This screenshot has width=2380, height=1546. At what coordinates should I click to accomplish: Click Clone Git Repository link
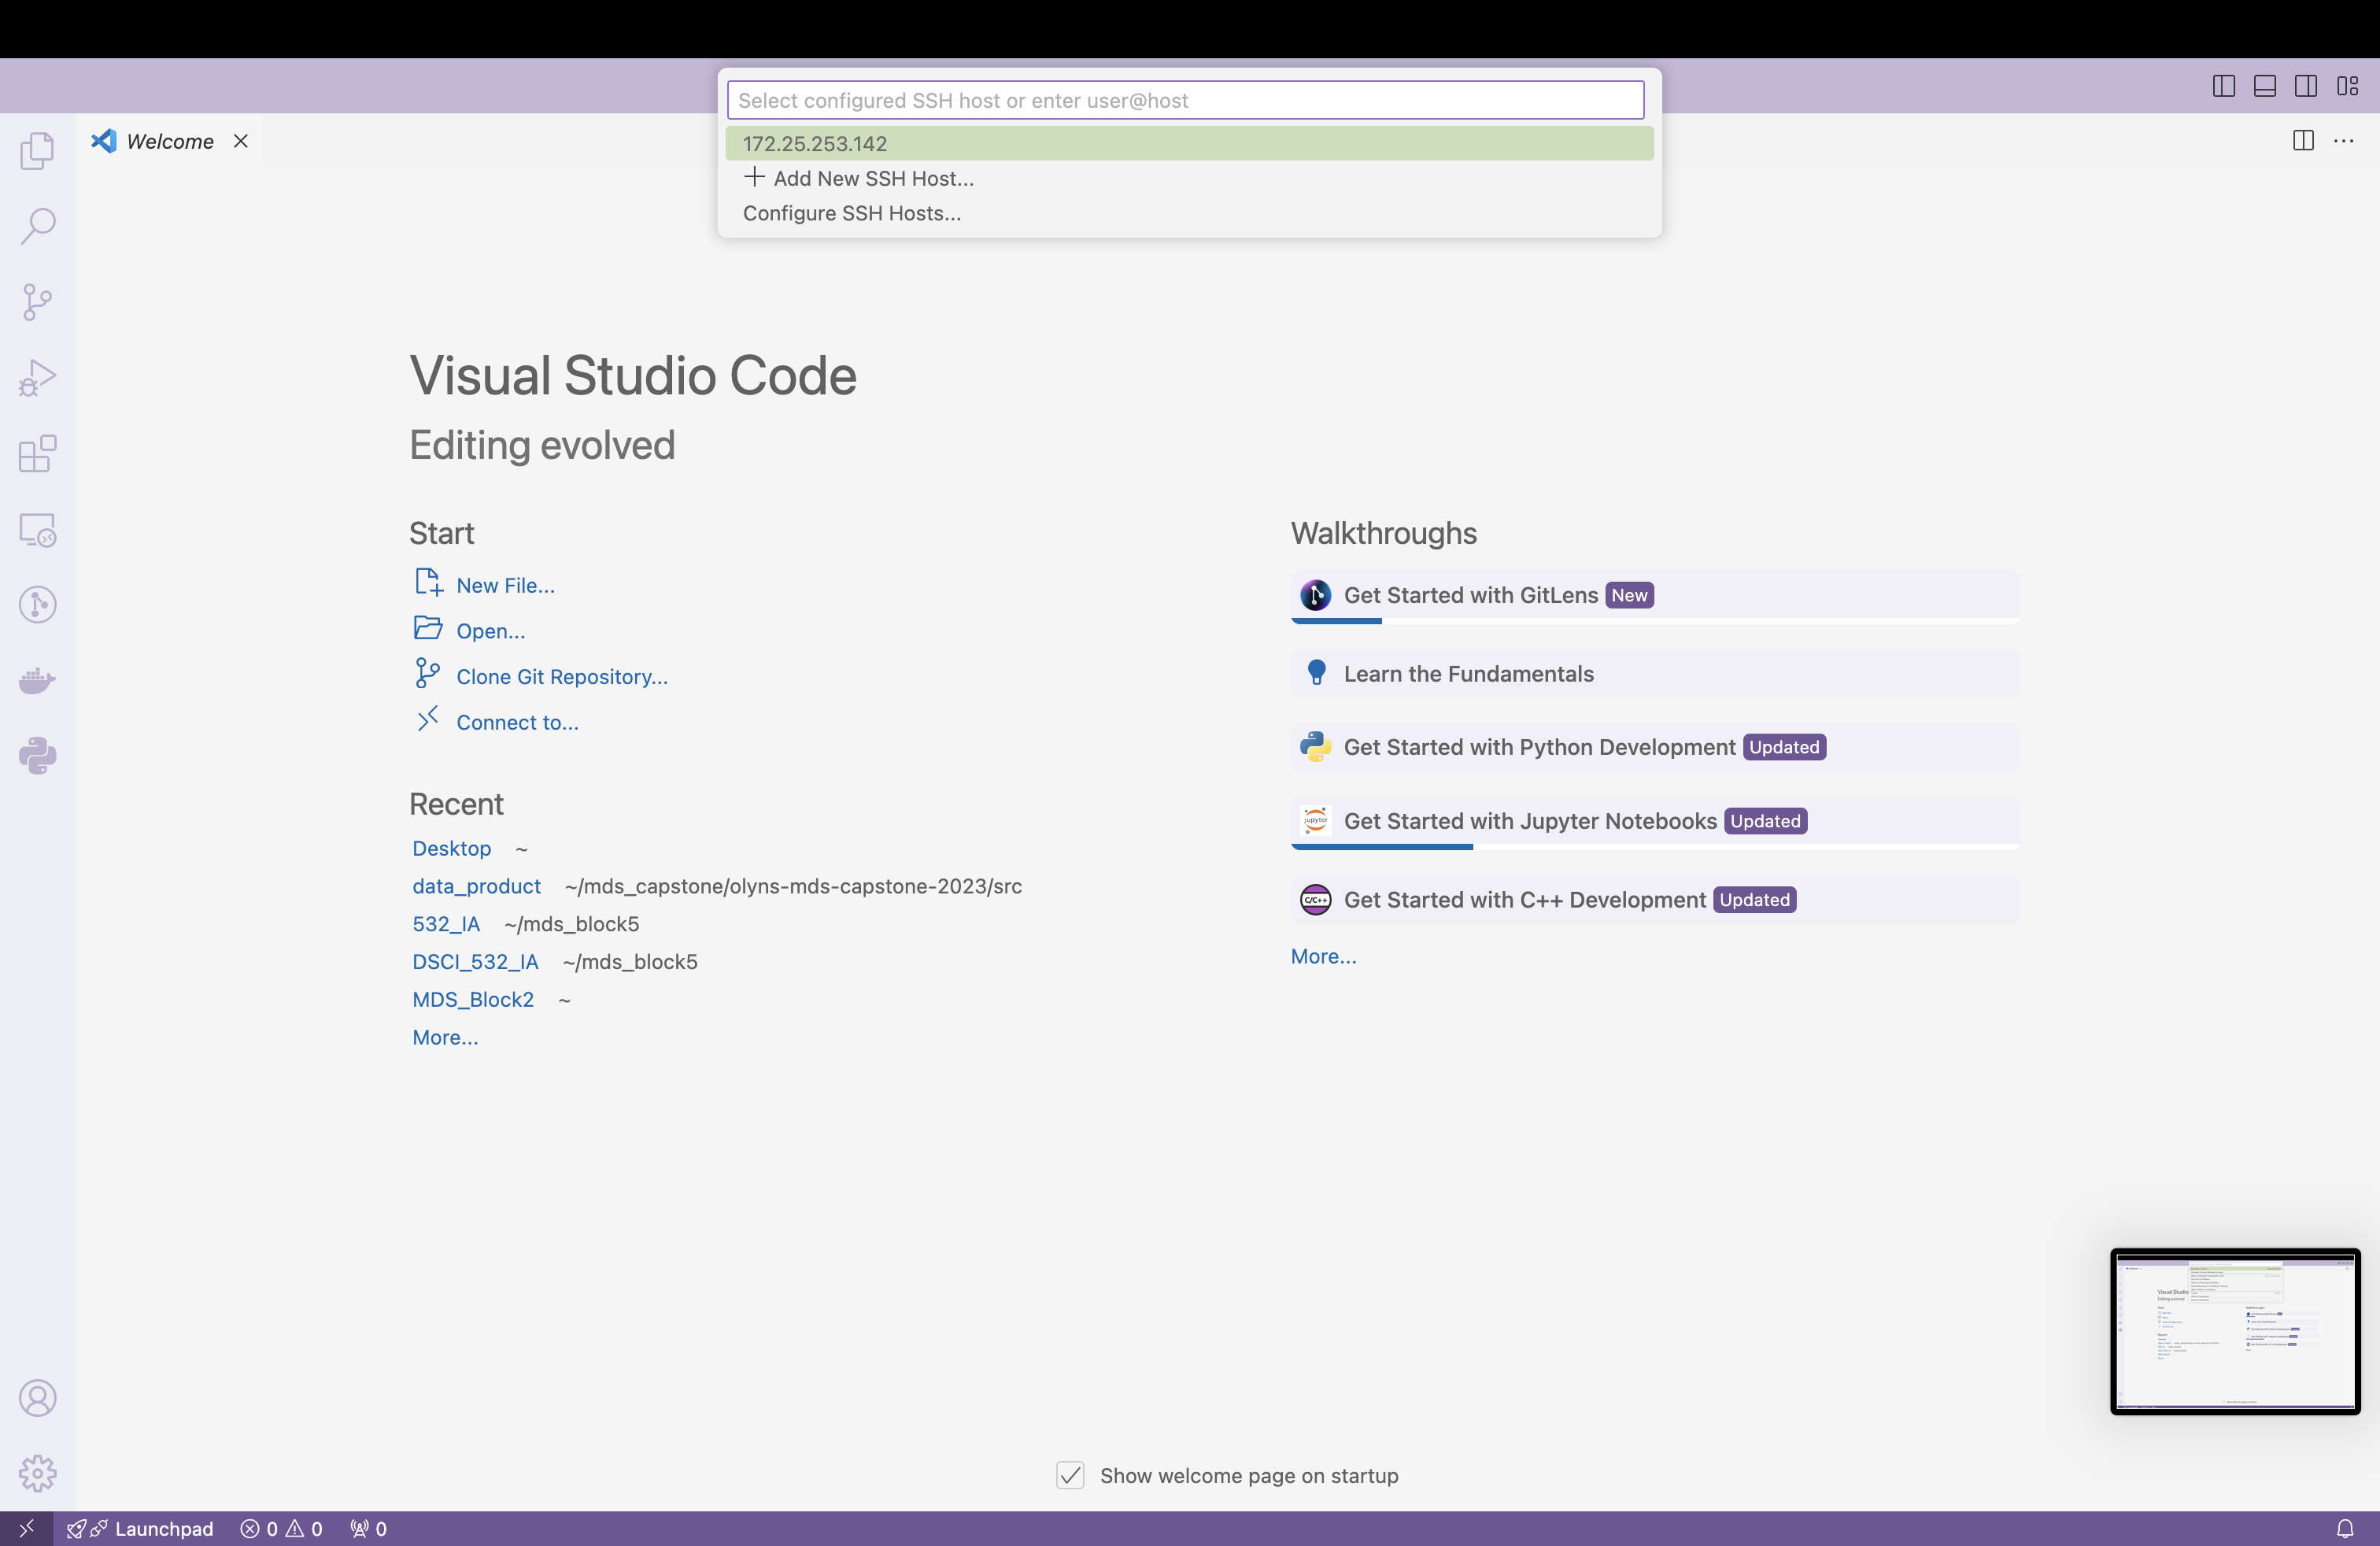point(561,676)
